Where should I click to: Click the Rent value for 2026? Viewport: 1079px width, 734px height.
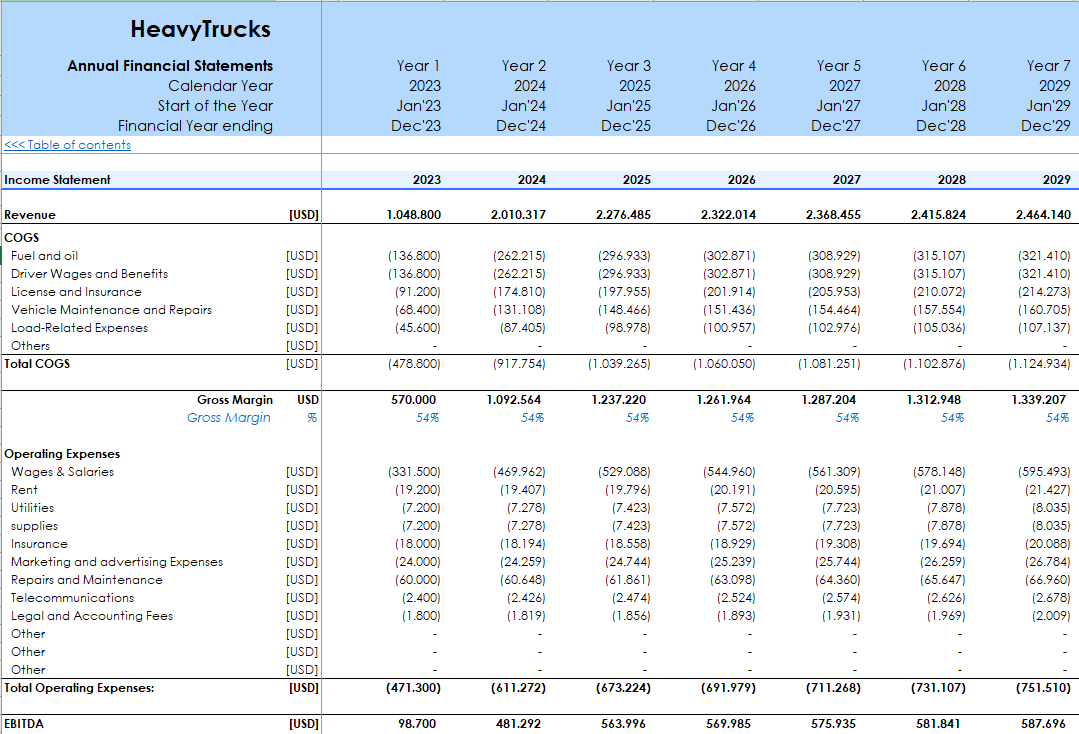pyautogui.click(x=733, y=490)
